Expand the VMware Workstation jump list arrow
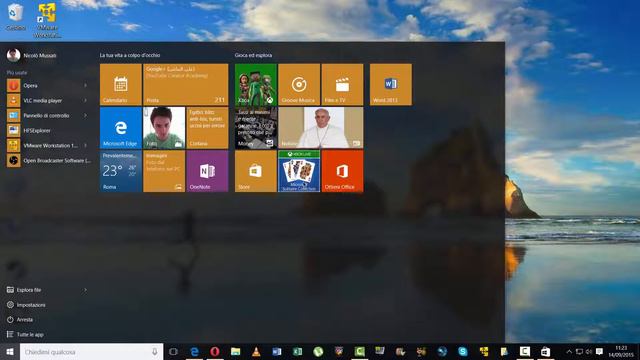This screenshot has height=360, width=640. 86,145
